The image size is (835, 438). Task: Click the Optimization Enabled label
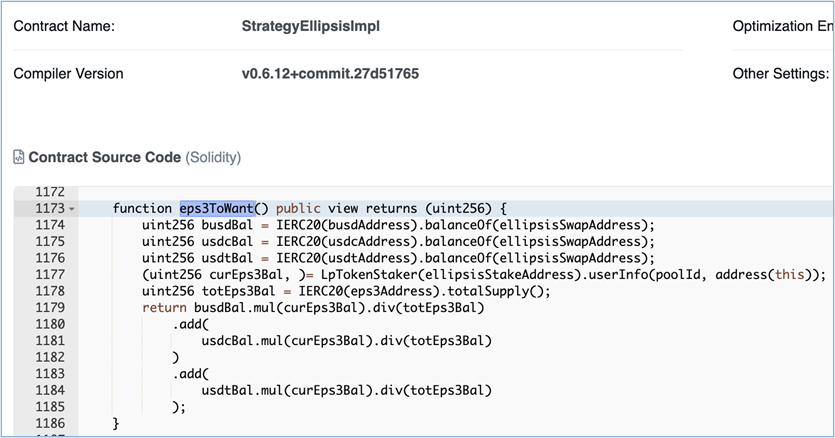click(x=782, y=25)
